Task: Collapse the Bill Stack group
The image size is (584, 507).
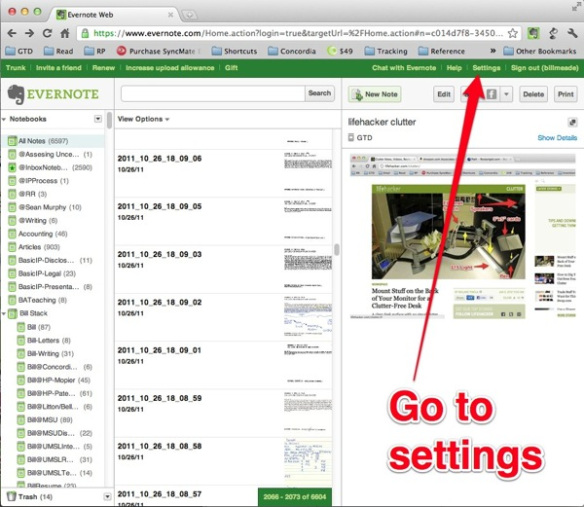Action: [4, 314]
